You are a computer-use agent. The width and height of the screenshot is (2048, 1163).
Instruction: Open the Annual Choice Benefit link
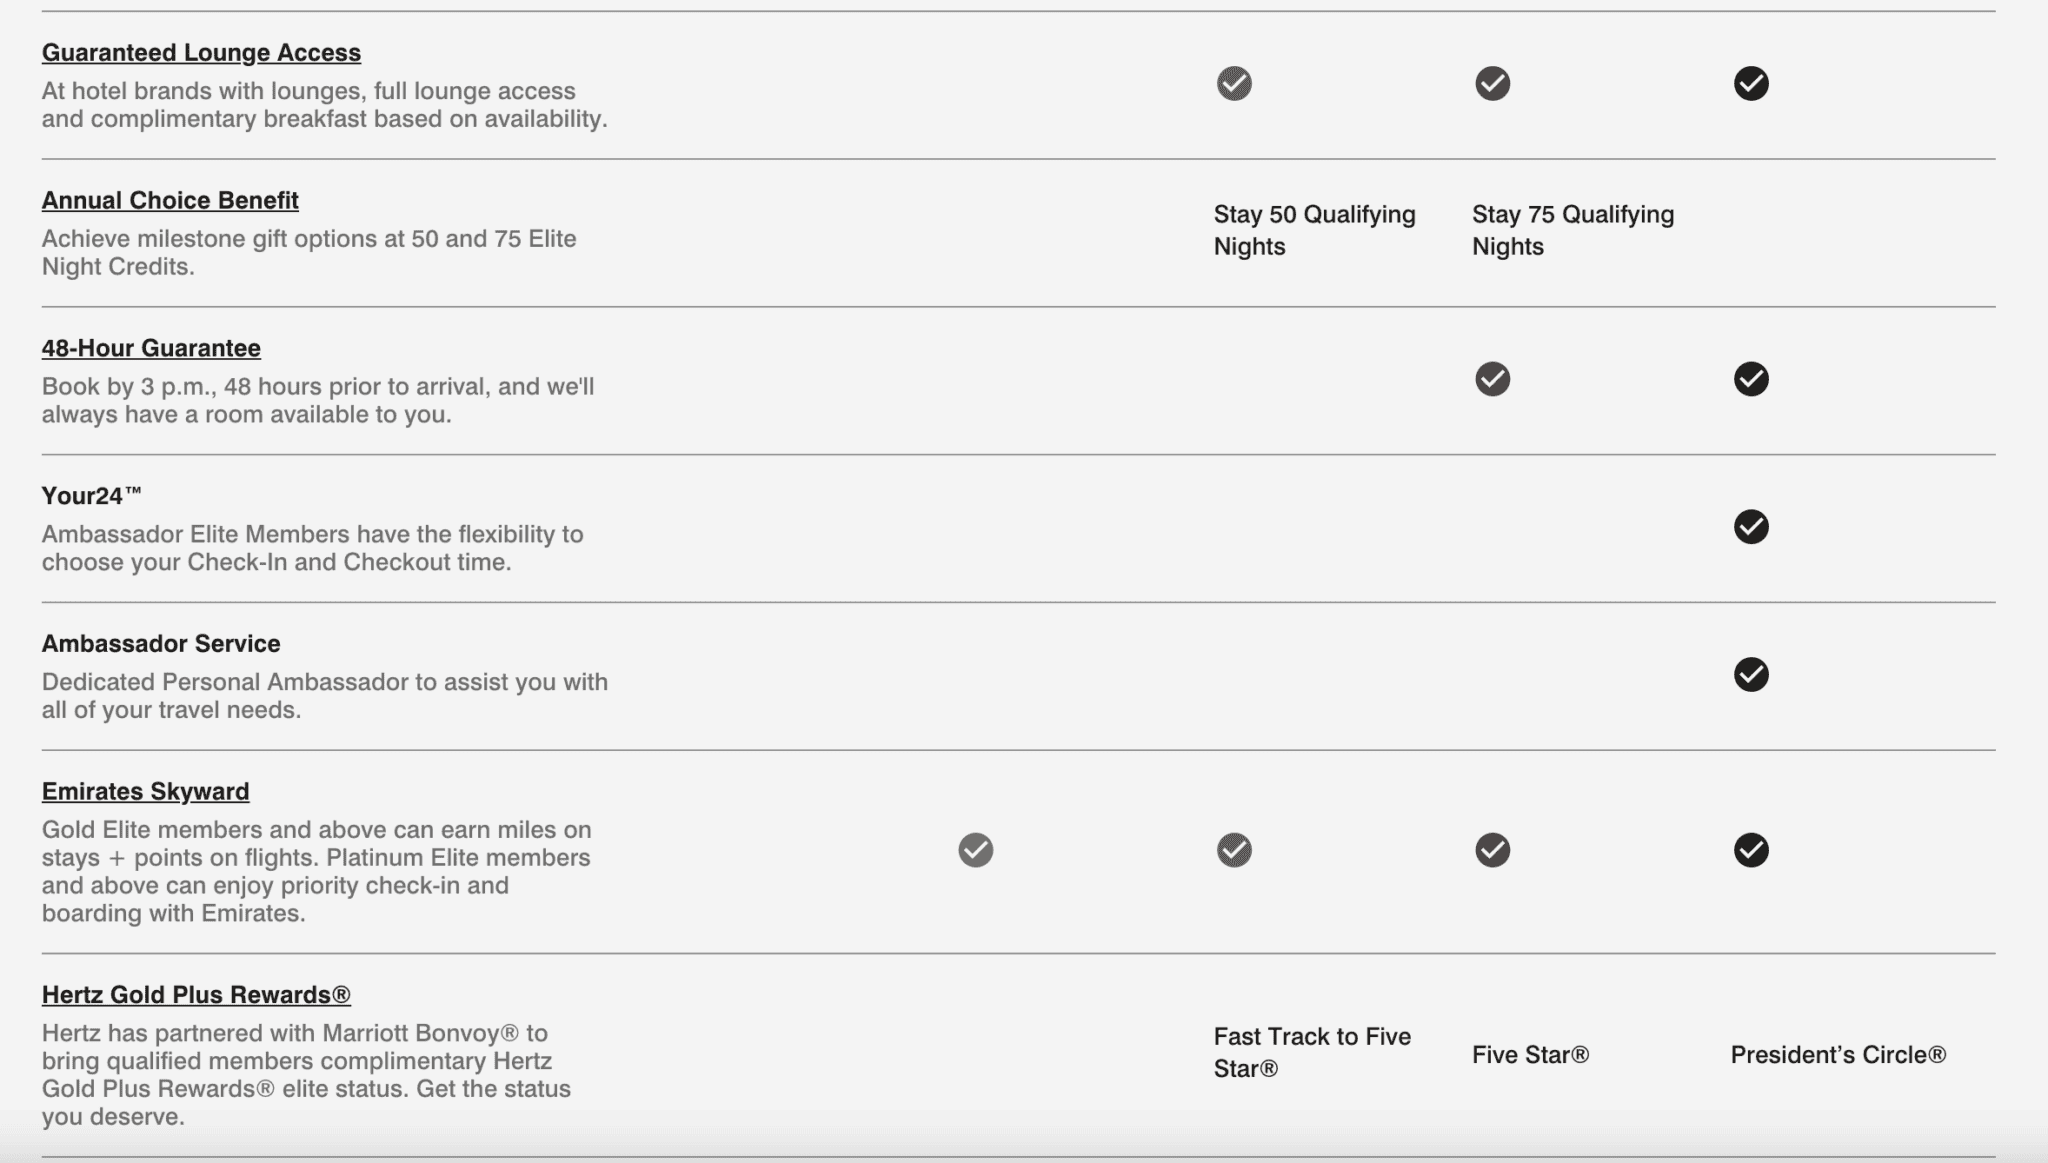tap(169, 200)
